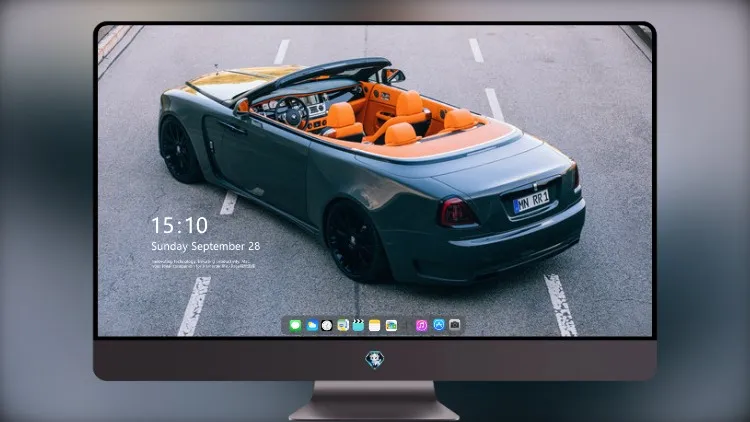Open the yellow Notes app in dock

point(375,326)
